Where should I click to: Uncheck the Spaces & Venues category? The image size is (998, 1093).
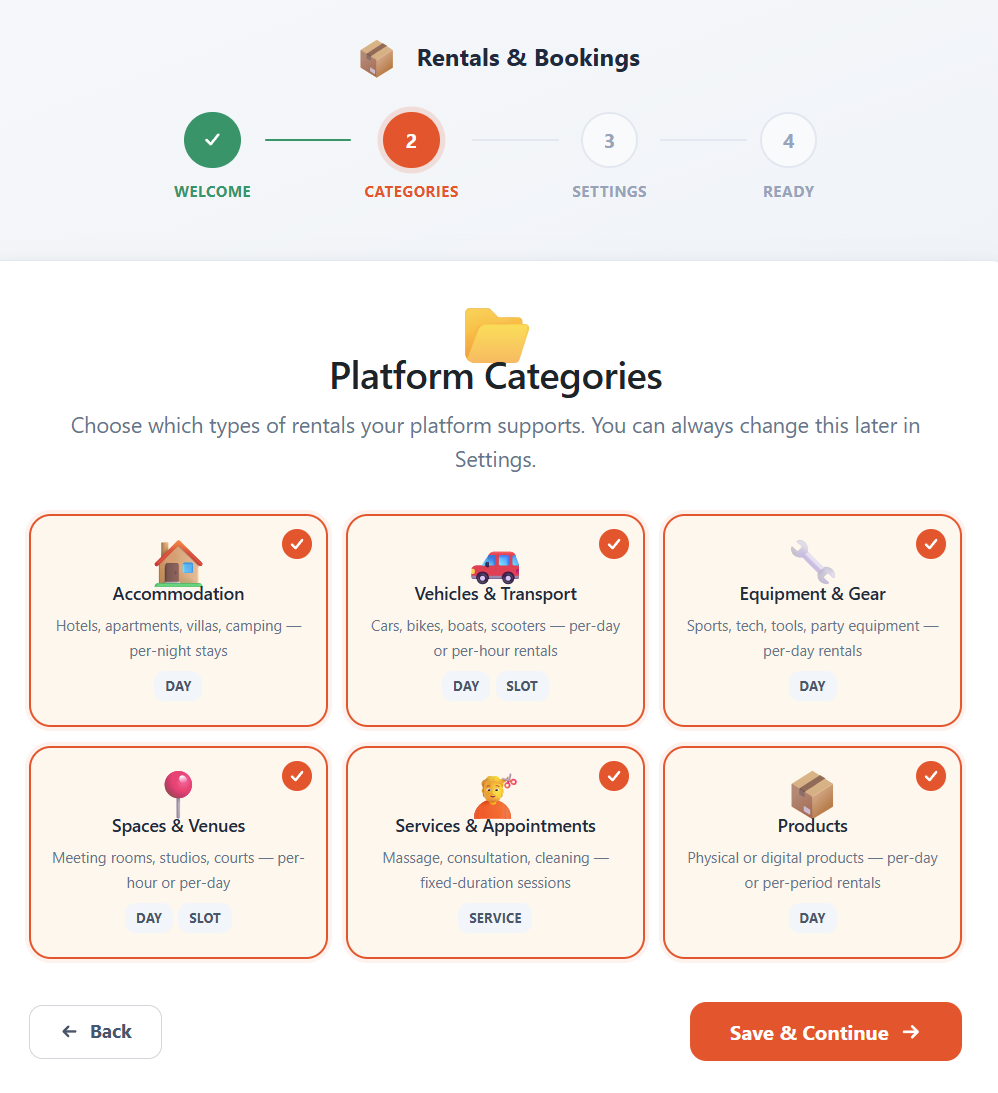(x=296, y=775)
